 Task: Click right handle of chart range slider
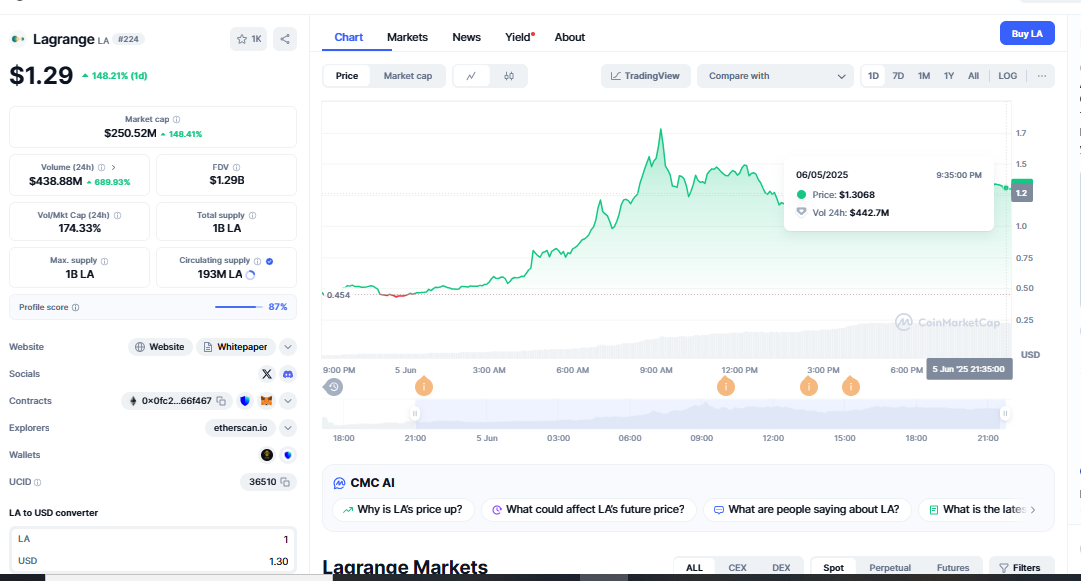1005,414
